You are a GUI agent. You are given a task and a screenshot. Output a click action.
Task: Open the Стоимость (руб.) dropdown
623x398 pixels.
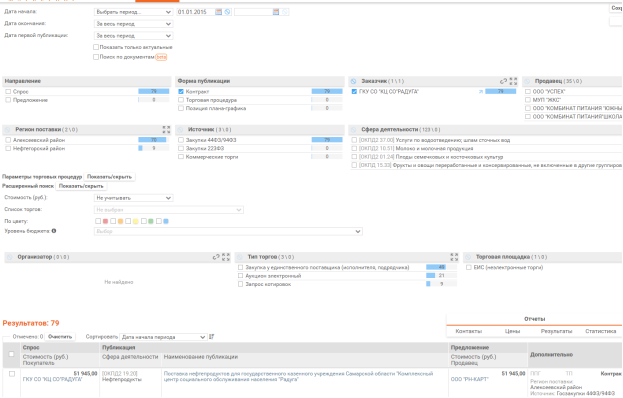click(134, 198)
